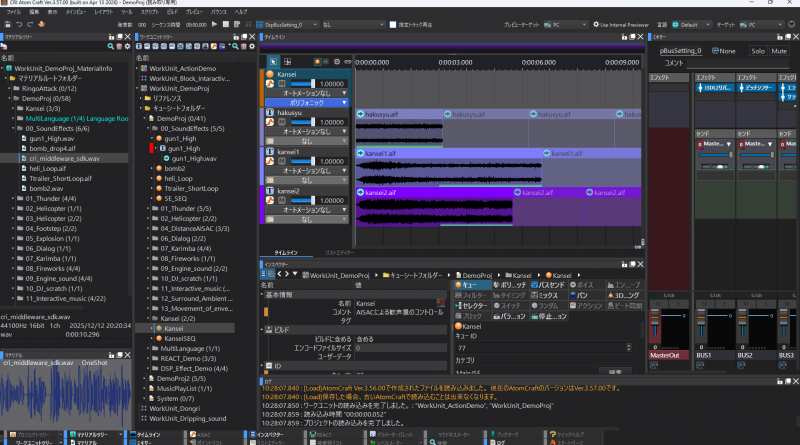Mute the hakusyu track
The image size is (800, 445).
pyautogui.click(x=282, y=122)
